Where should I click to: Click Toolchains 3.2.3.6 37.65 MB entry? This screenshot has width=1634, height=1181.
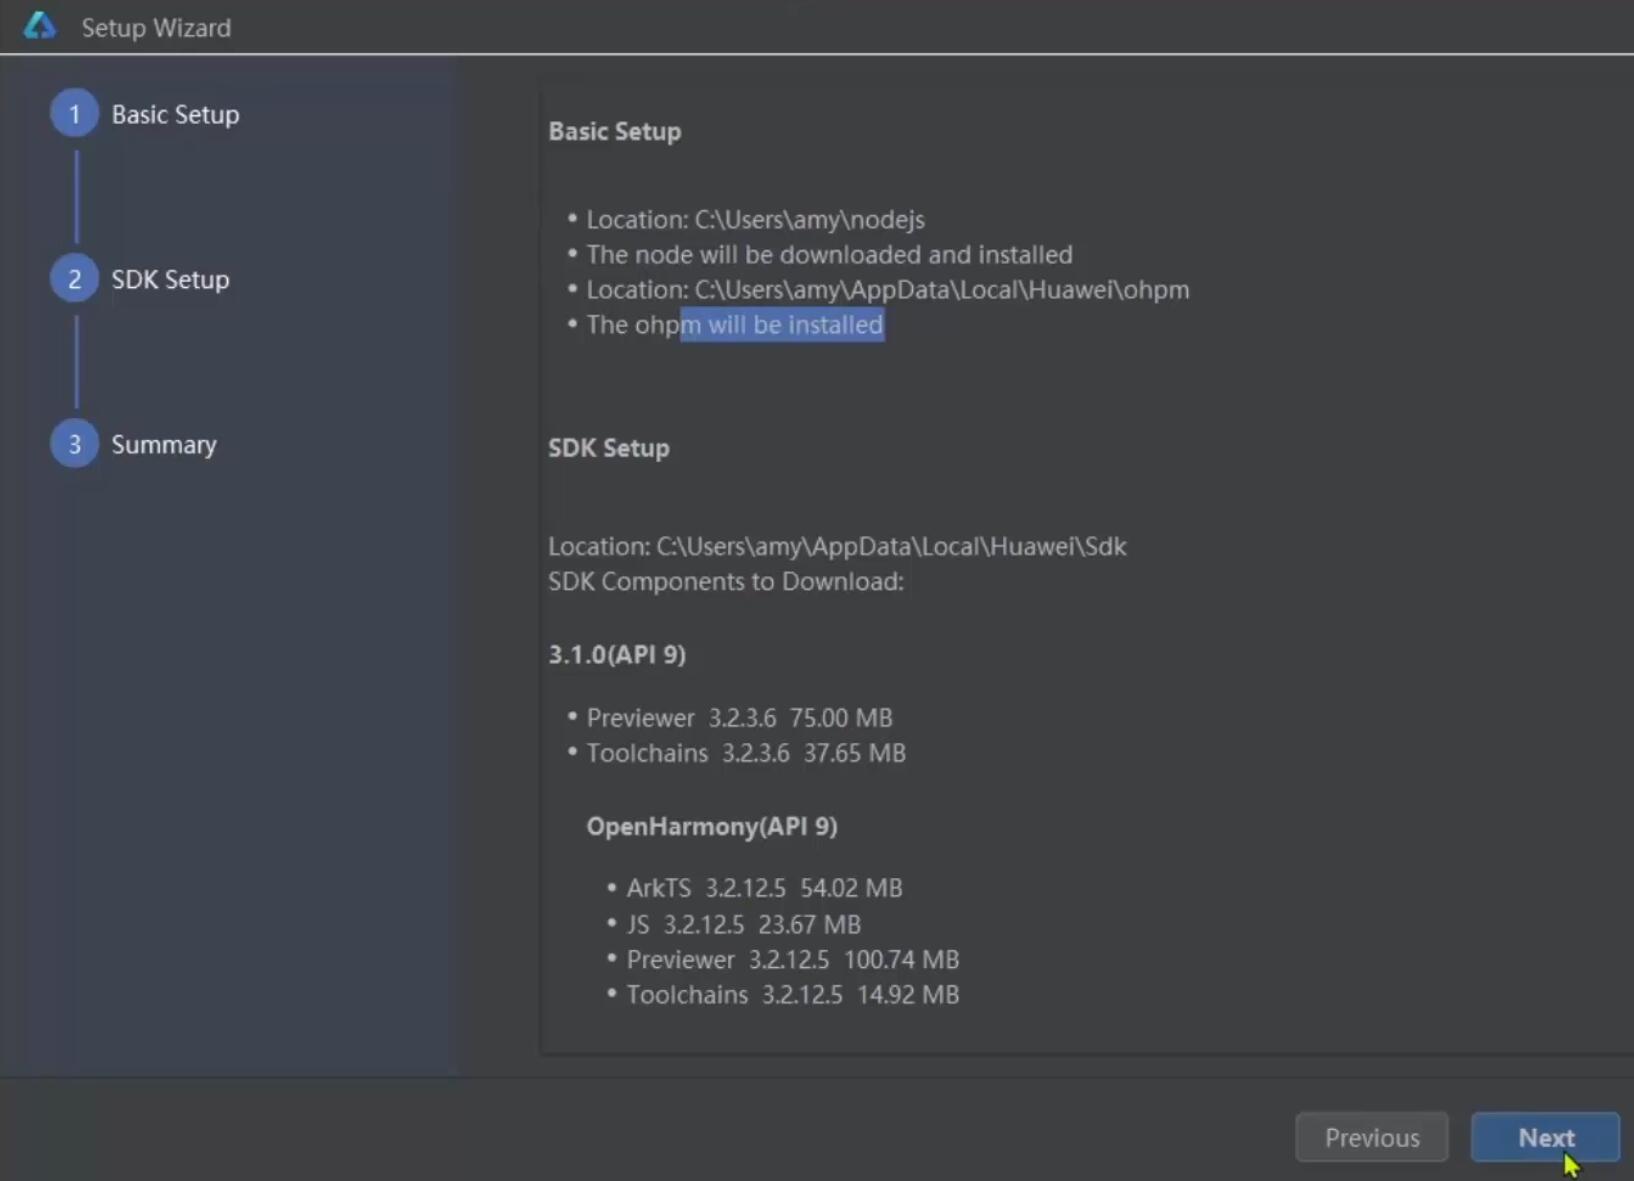[746, 752]
